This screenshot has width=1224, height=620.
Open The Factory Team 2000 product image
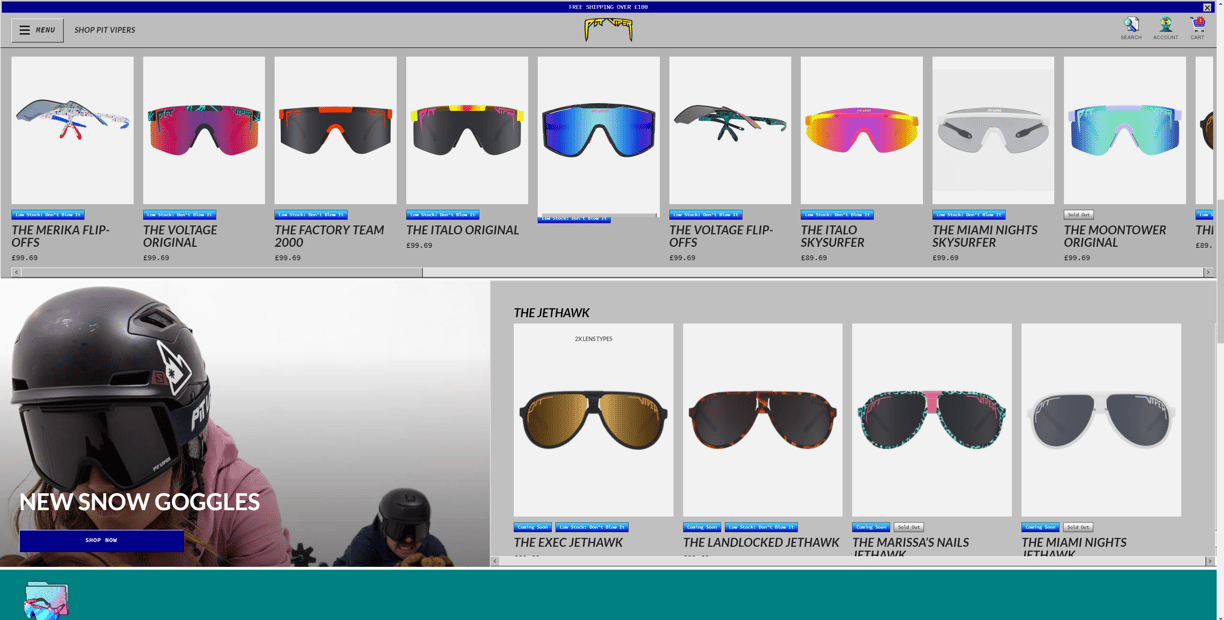(335, 130)
